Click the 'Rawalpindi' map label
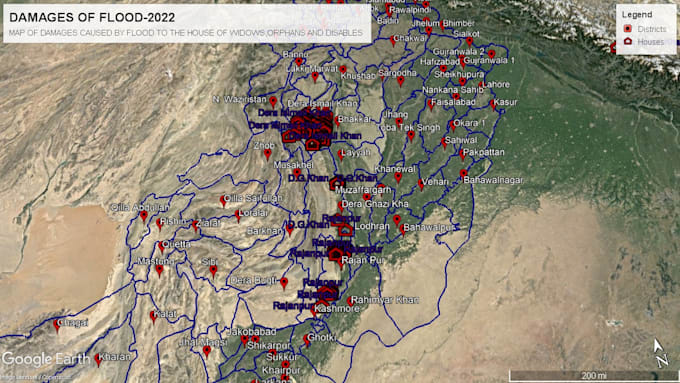 [x=409, y=10]
